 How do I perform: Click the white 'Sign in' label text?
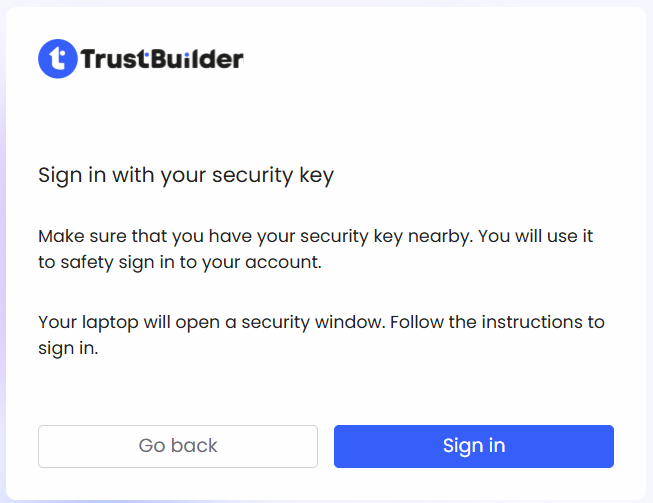click(473, 446)
